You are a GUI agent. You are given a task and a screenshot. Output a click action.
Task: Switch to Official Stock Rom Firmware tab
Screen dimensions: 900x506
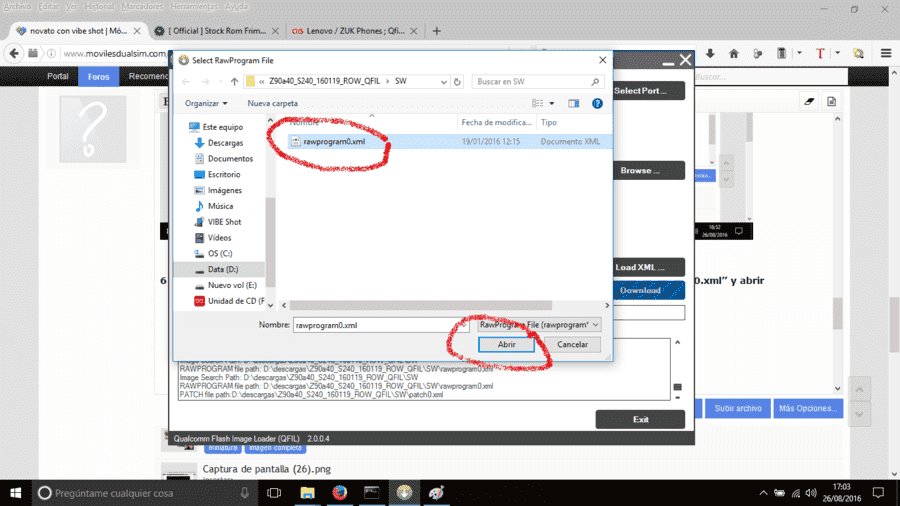[217, 31]
